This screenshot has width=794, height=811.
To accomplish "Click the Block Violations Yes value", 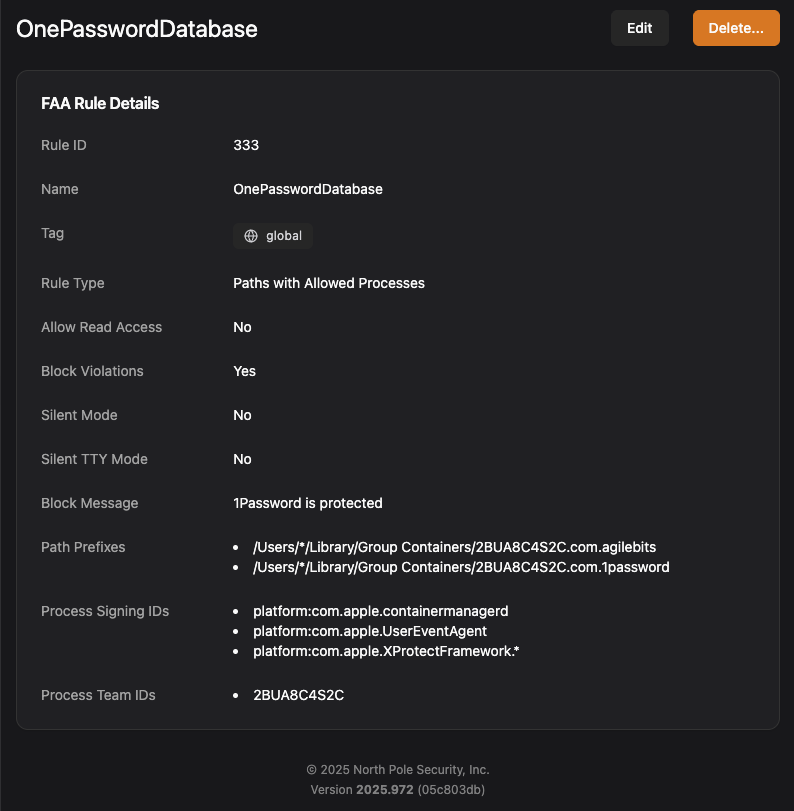I will click(245, 371).
